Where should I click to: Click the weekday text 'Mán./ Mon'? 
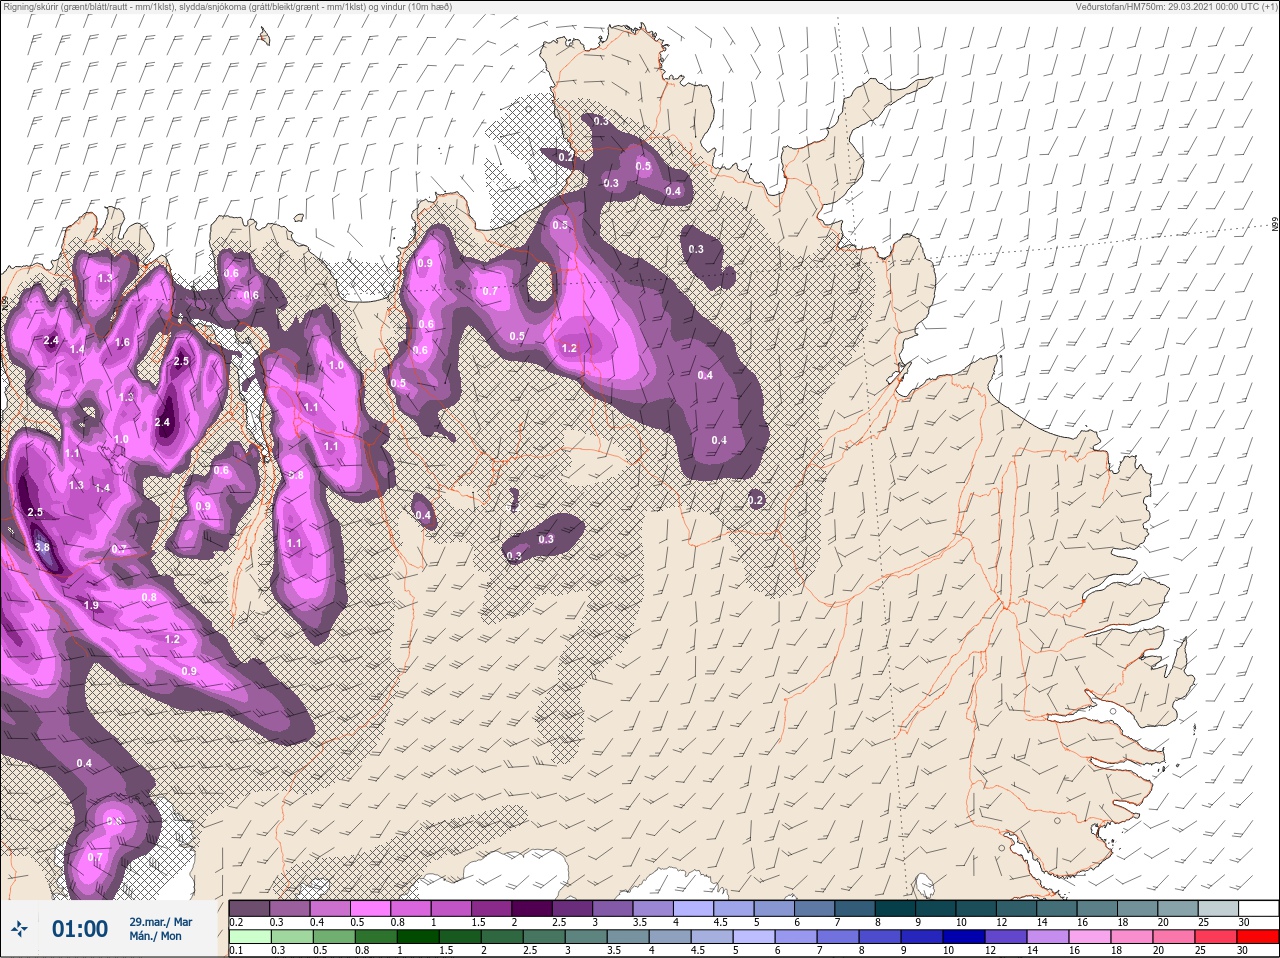[155, 936]
